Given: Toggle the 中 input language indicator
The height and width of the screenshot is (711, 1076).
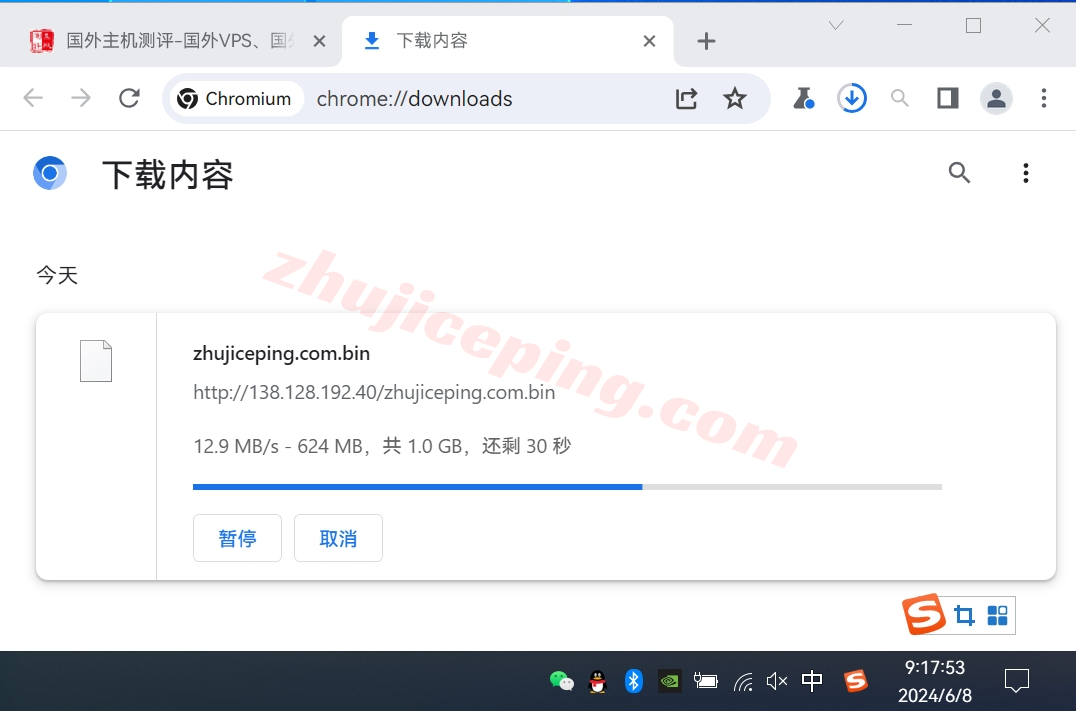Looking at the screenshot, I should (812, 681).
